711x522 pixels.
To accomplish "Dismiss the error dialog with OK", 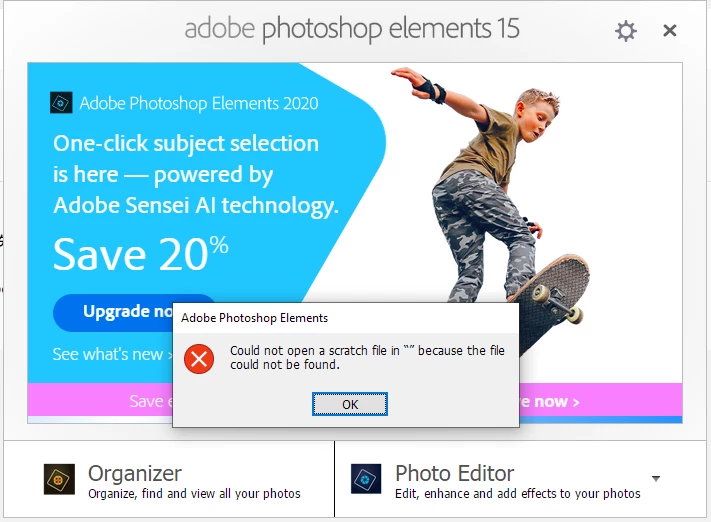I will [x=350, y=404].
